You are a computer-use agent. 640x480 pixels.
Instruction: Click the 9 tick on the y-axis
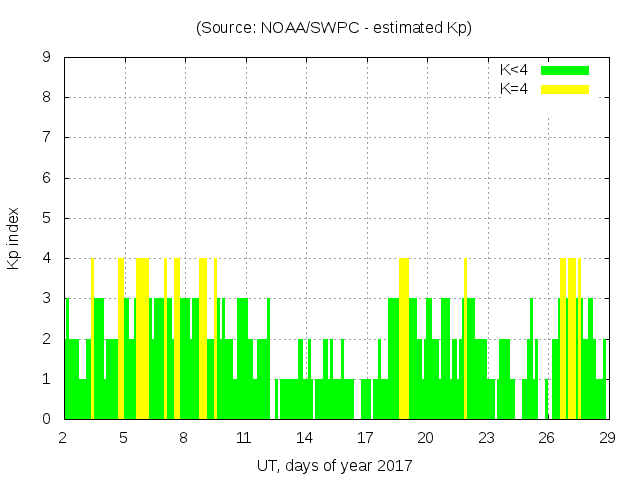pos(46,58)
